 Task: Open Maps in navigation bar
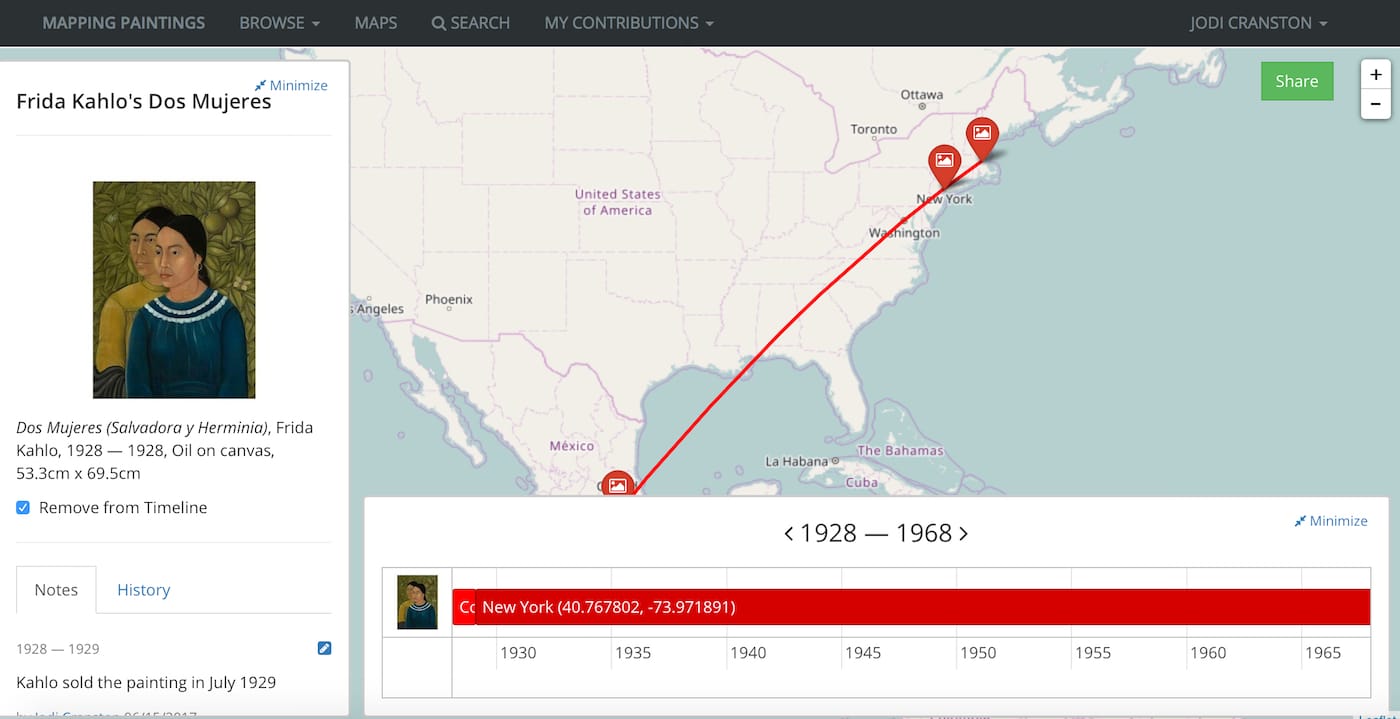[x=376, y=22]
